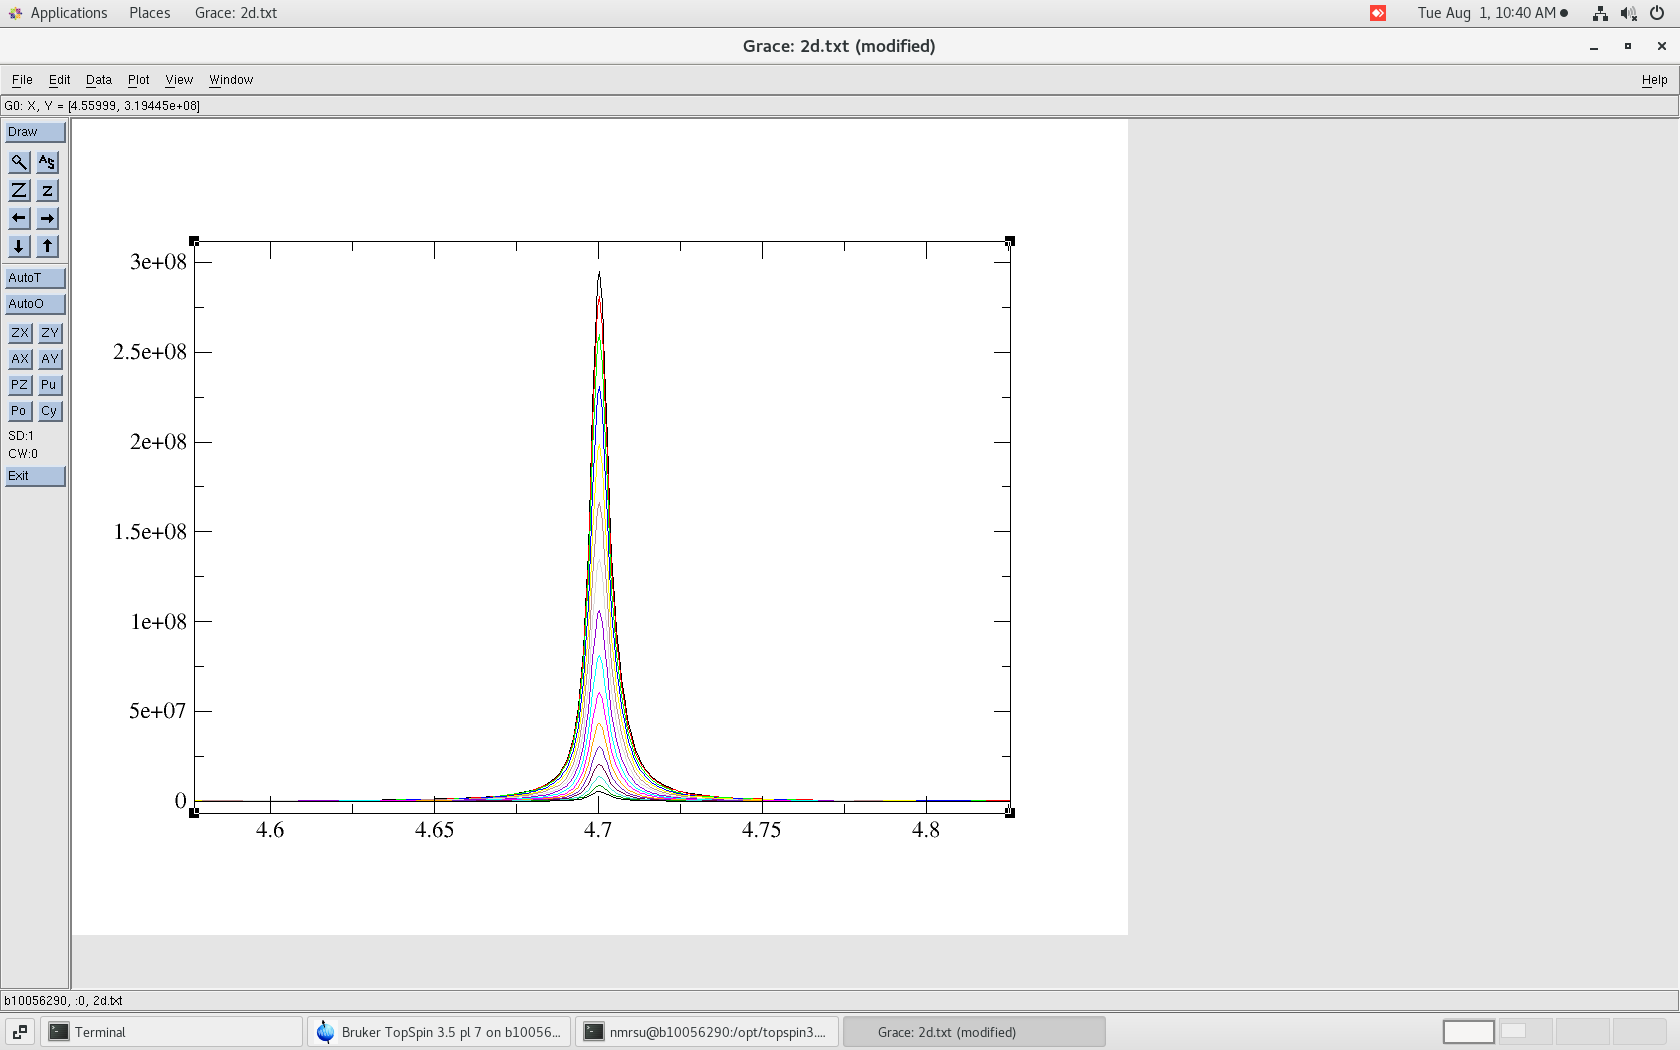Screen dimensions: 1680x1050
Task: Click the '2.5e+08' y-axis label
Action: pyautogui.click(x=150, y=352)
